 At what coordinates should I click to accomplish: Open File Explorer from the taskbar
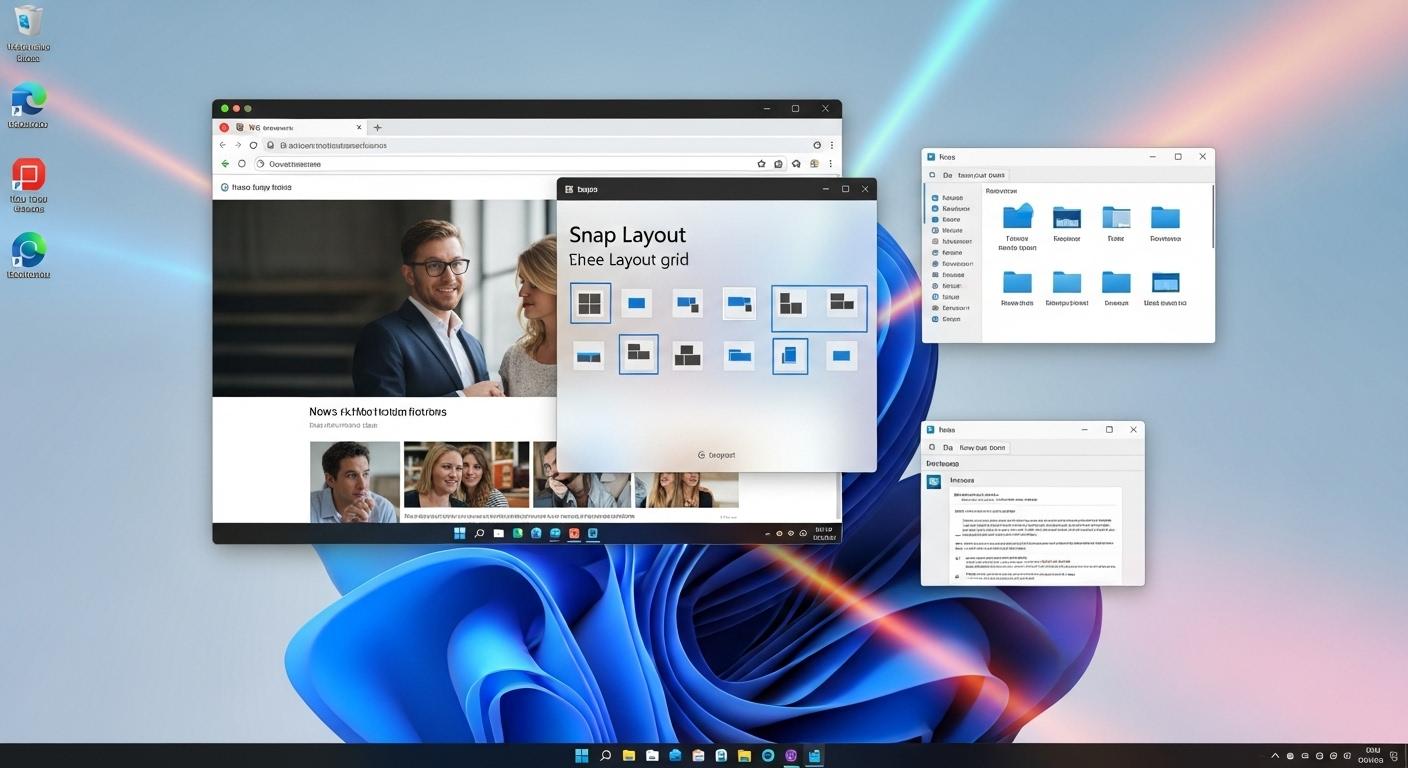pos(628,755)
